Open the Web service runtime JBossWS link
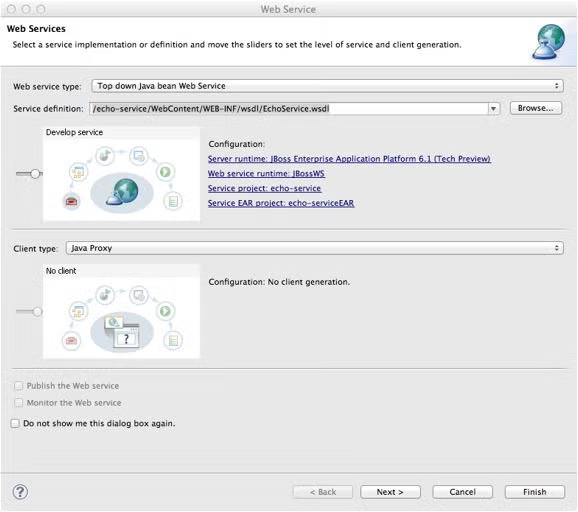The height and width of the screenshot is (512, 578). click(266, 174)
